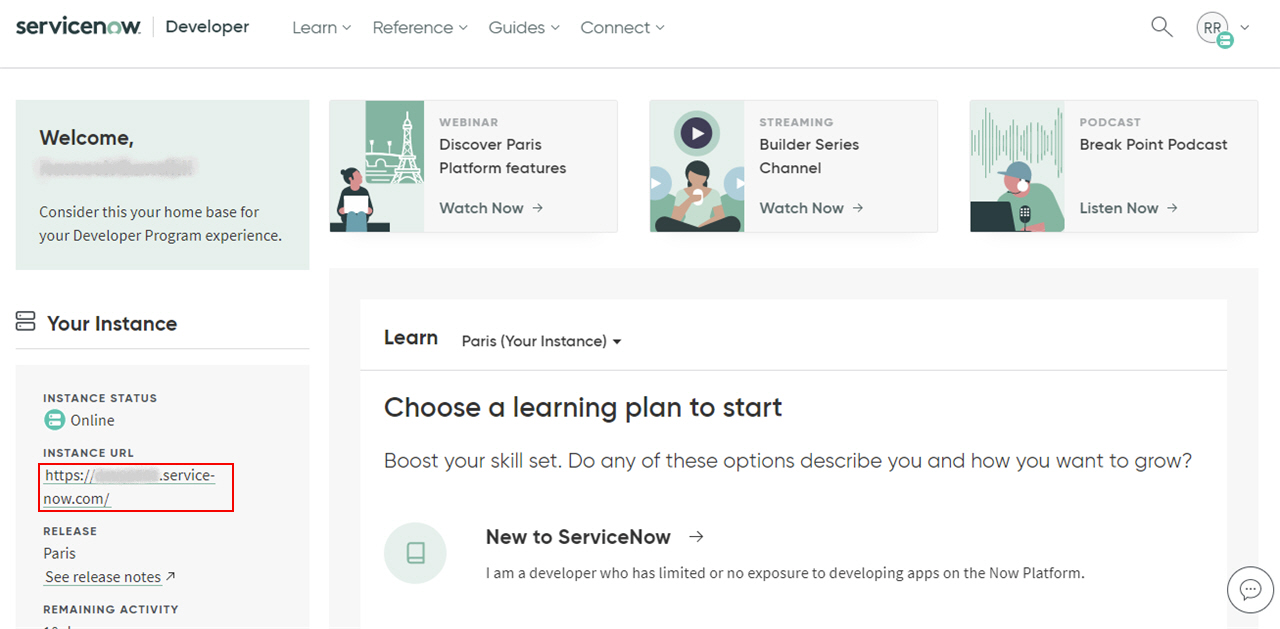Play the Builder Series Channel video icon
This screenshot has height=629, width=1280.
coord(696,132)
